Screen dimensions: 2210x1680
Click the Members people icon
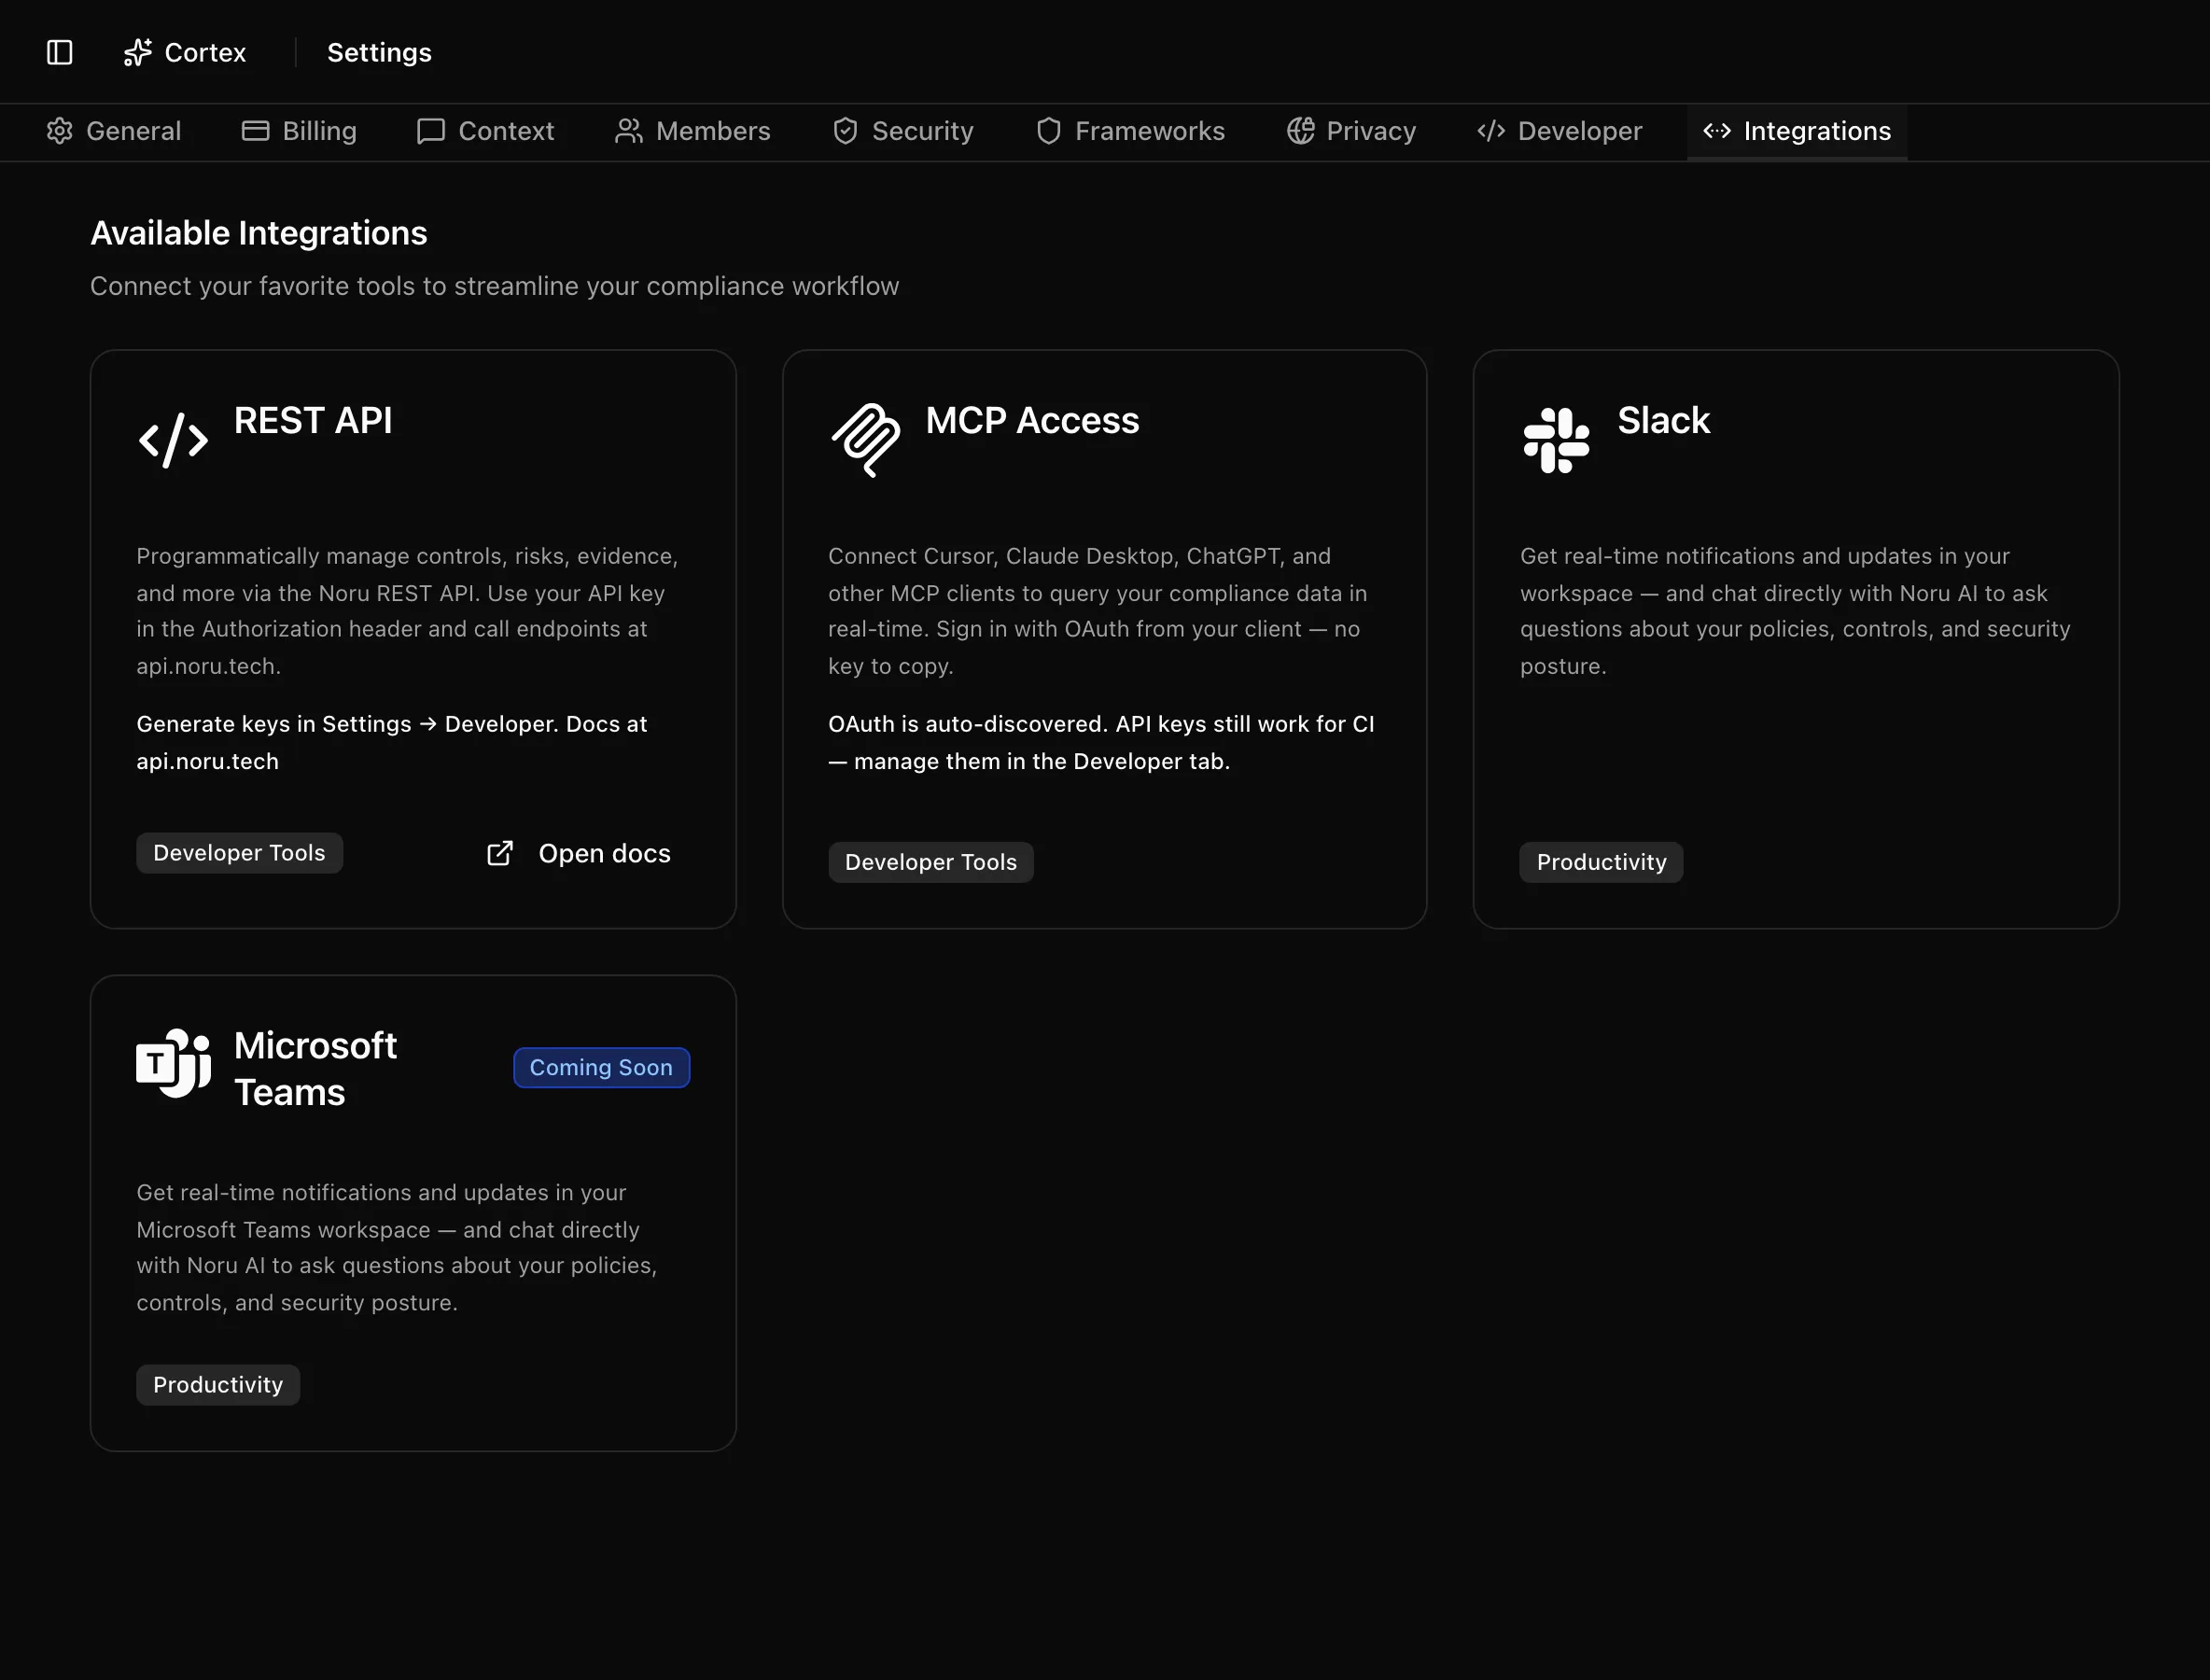coord(629,131)
